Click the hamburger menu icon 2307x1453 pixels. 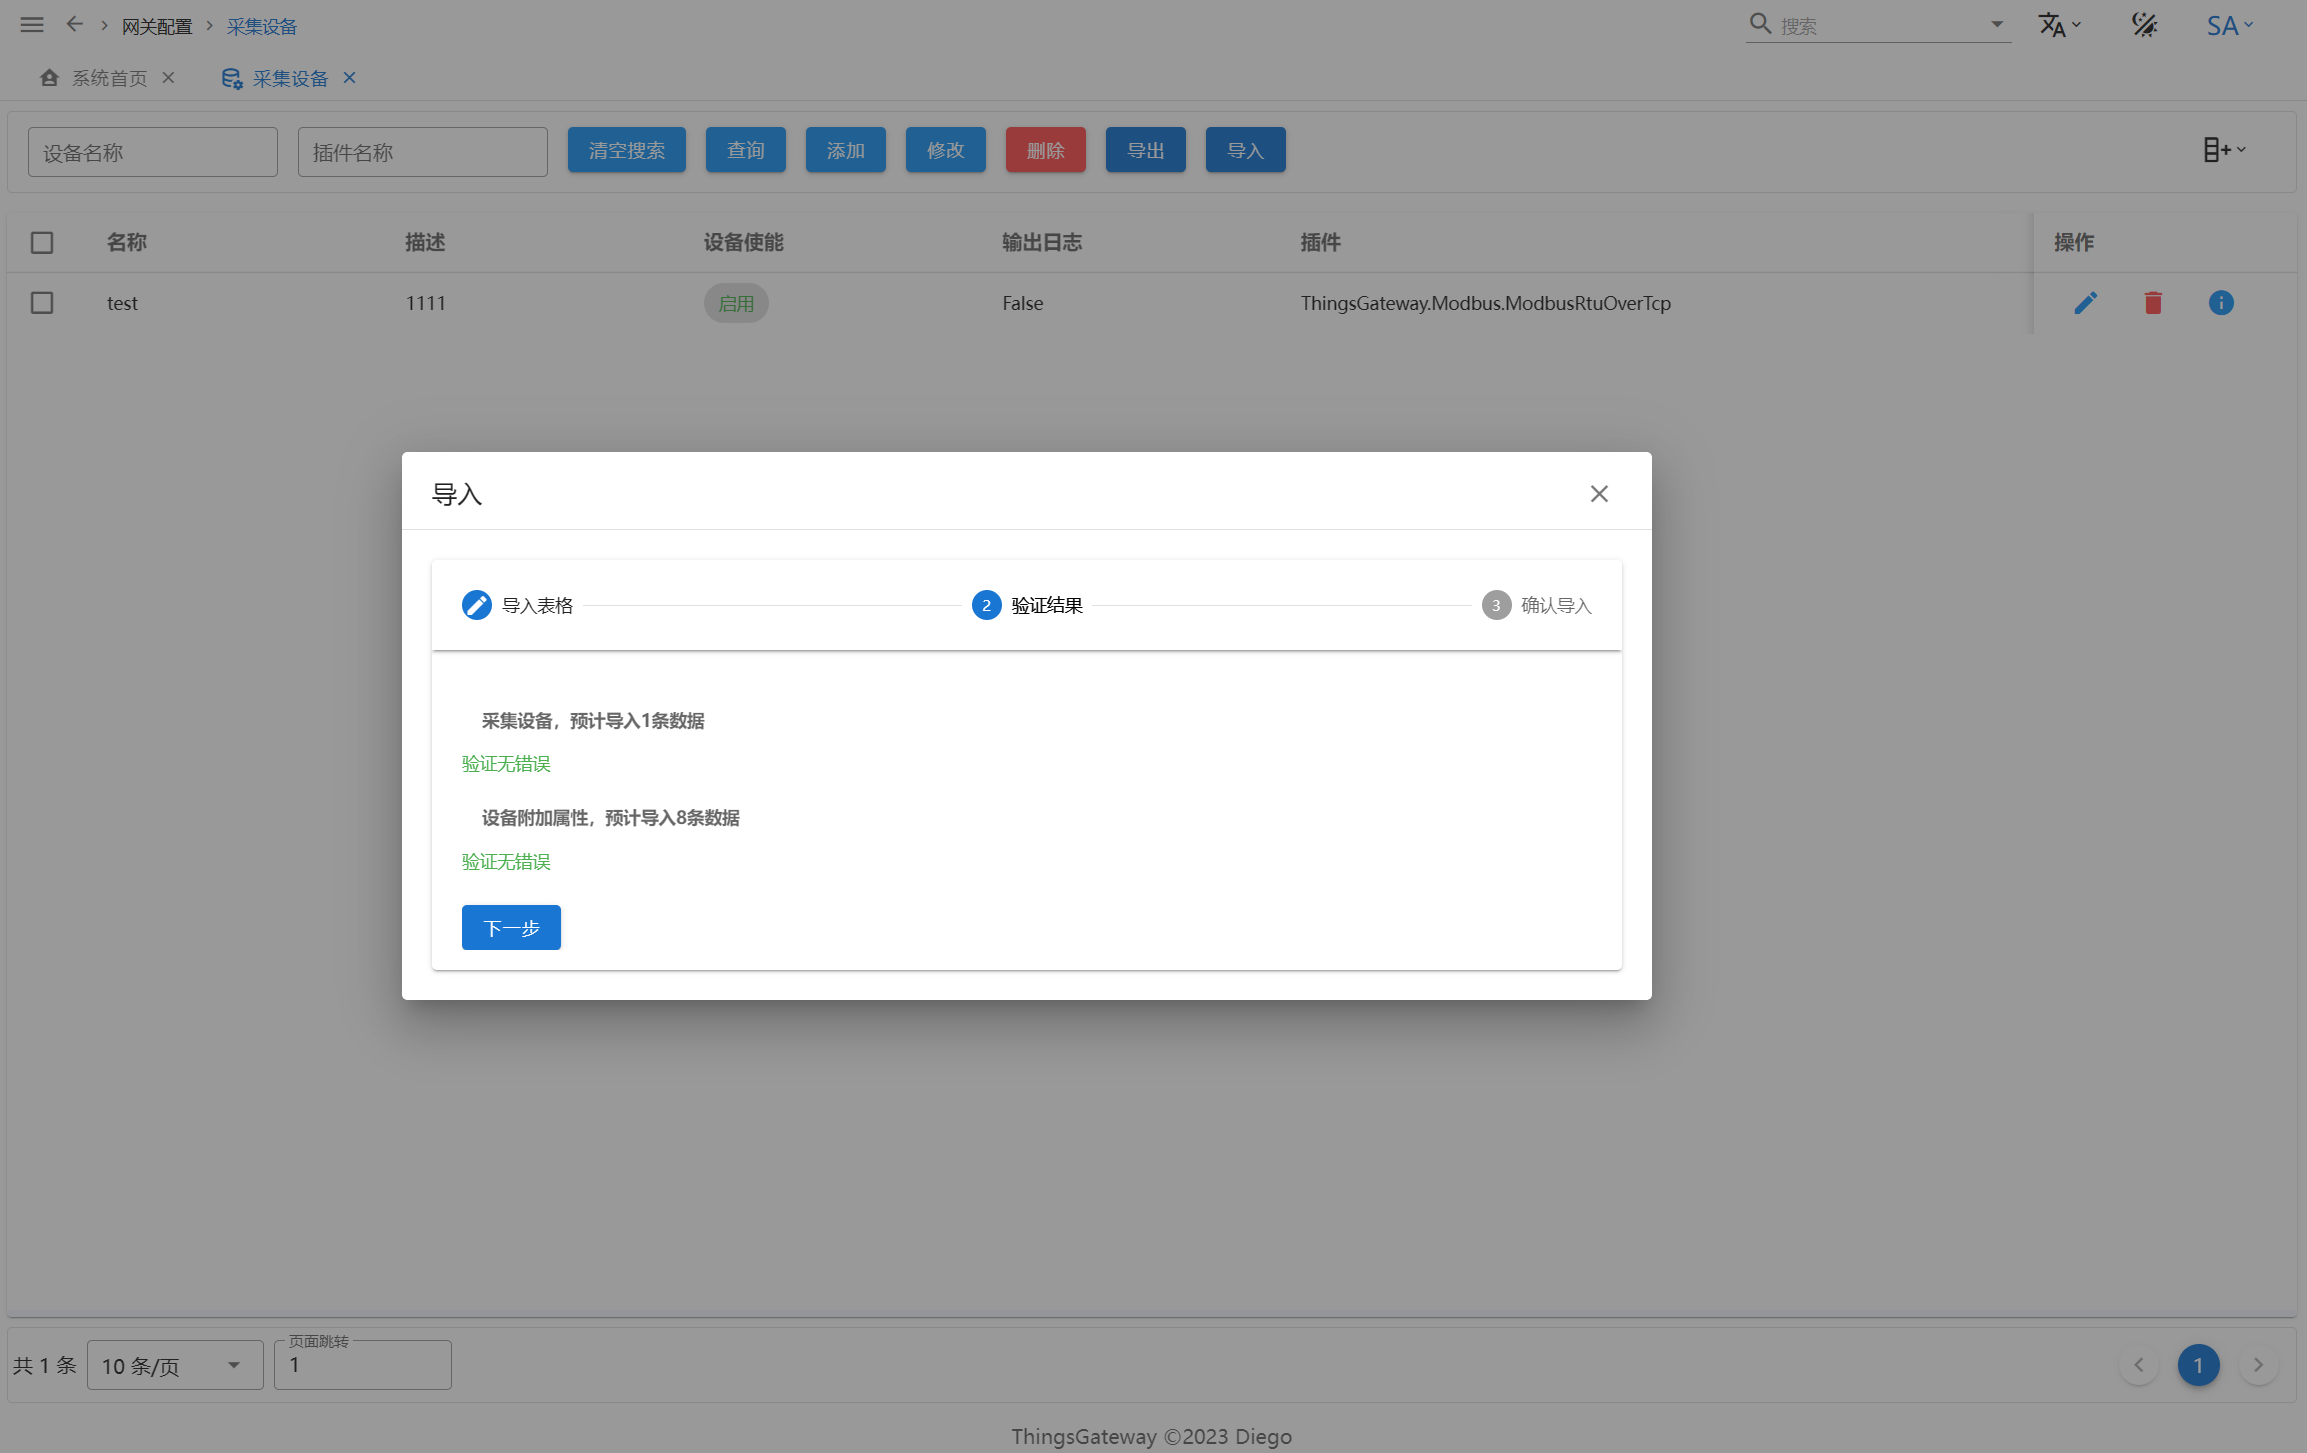pos(32,25)
